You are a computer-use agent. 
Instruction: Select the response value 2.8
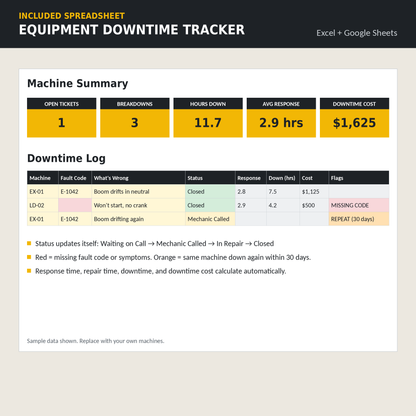click(251, 192)
